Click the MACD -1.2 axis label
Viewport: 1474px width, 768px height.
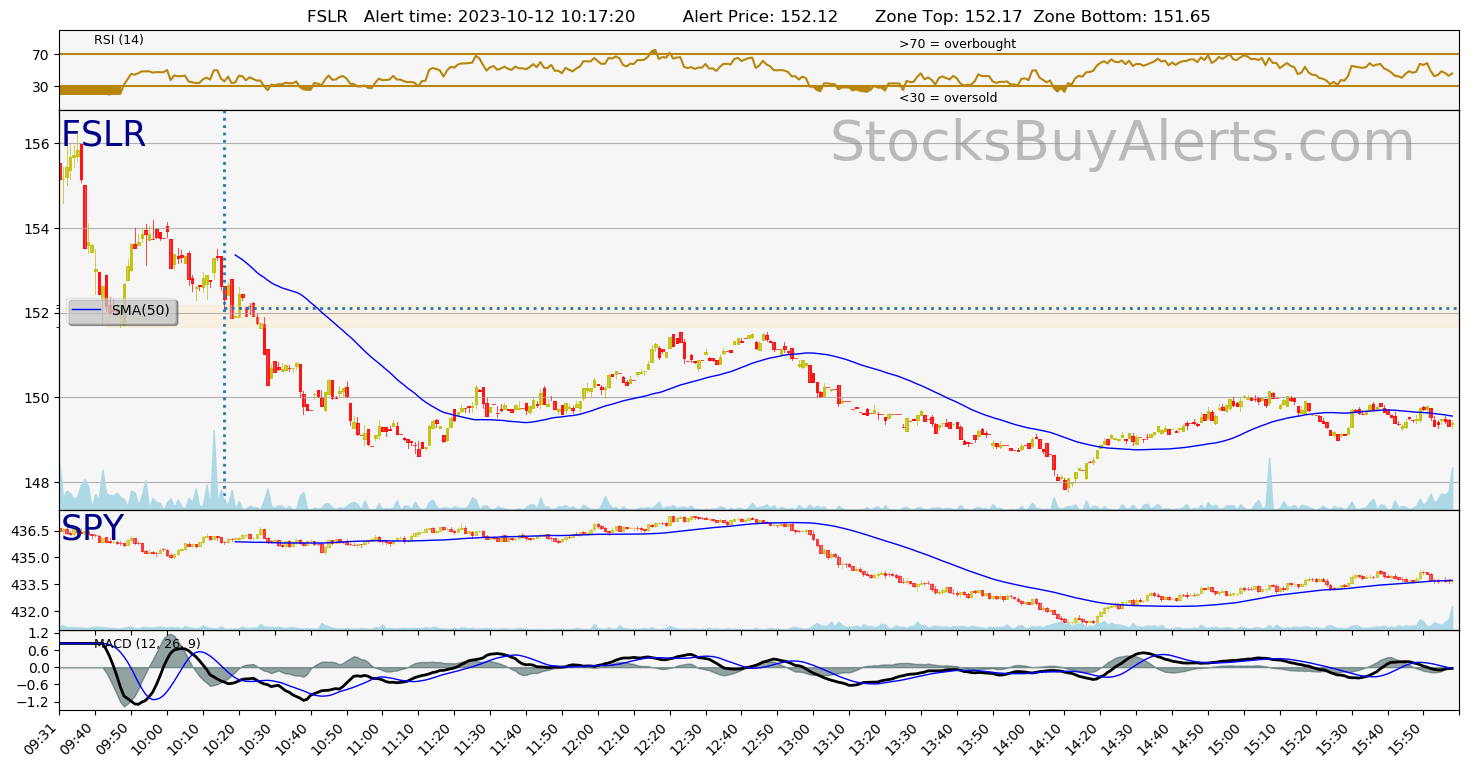[x=35, y=703]
